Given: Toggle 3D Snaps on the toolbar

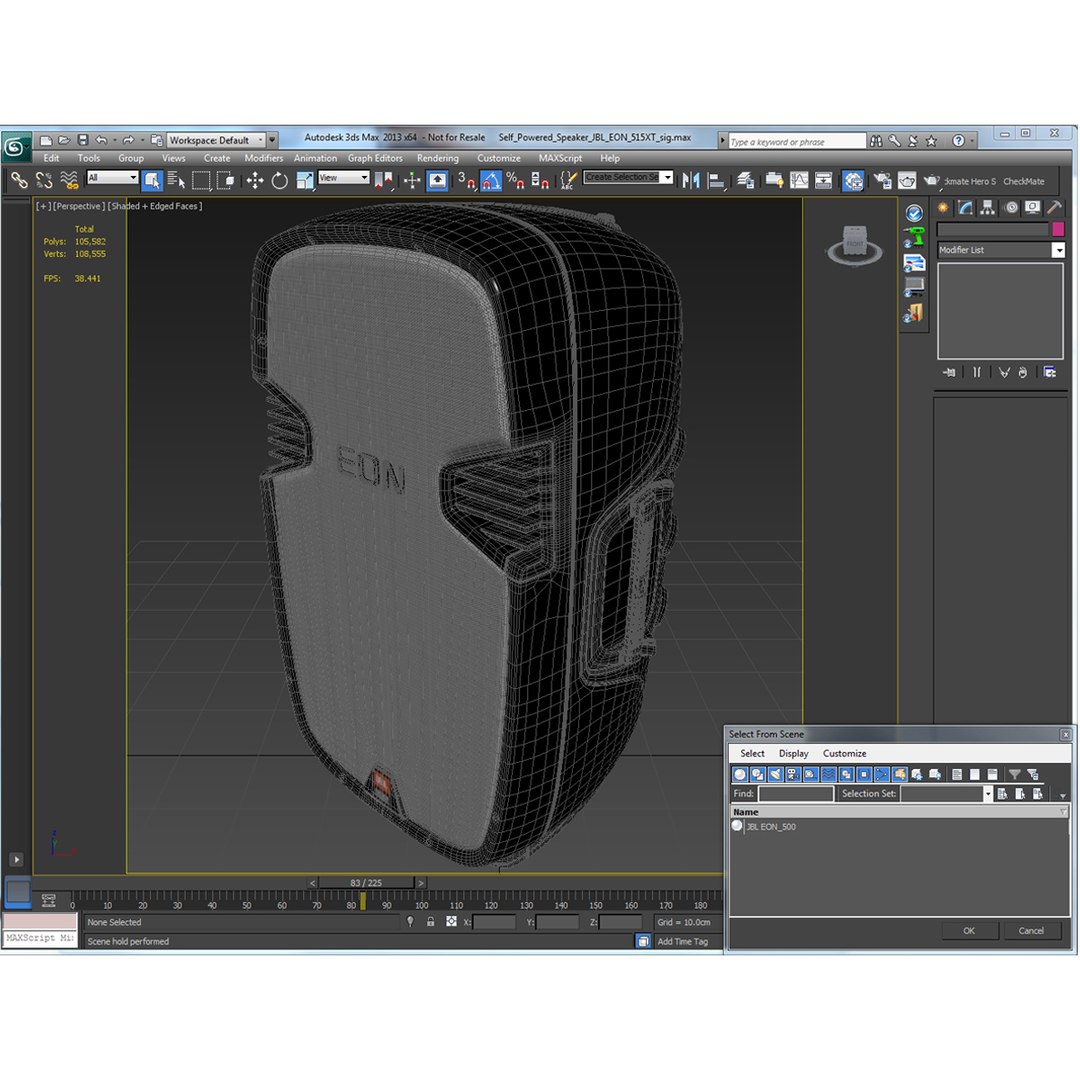Looking at the screenshot, I should 466,180.
